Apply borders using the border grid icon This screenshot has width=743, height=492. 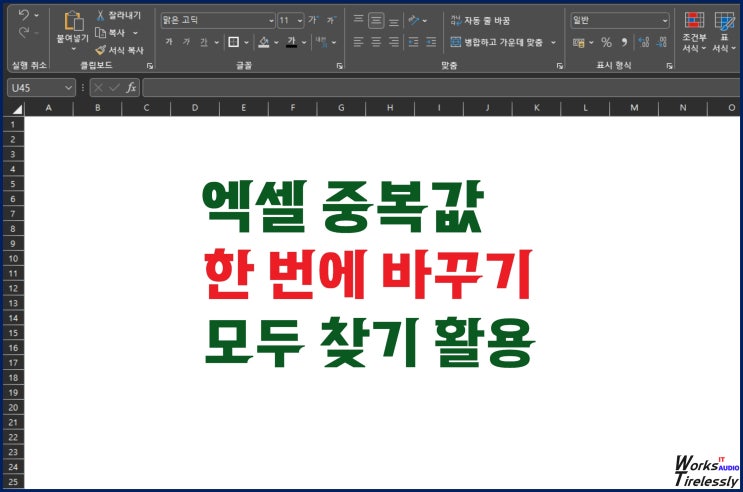click(234, 42)
